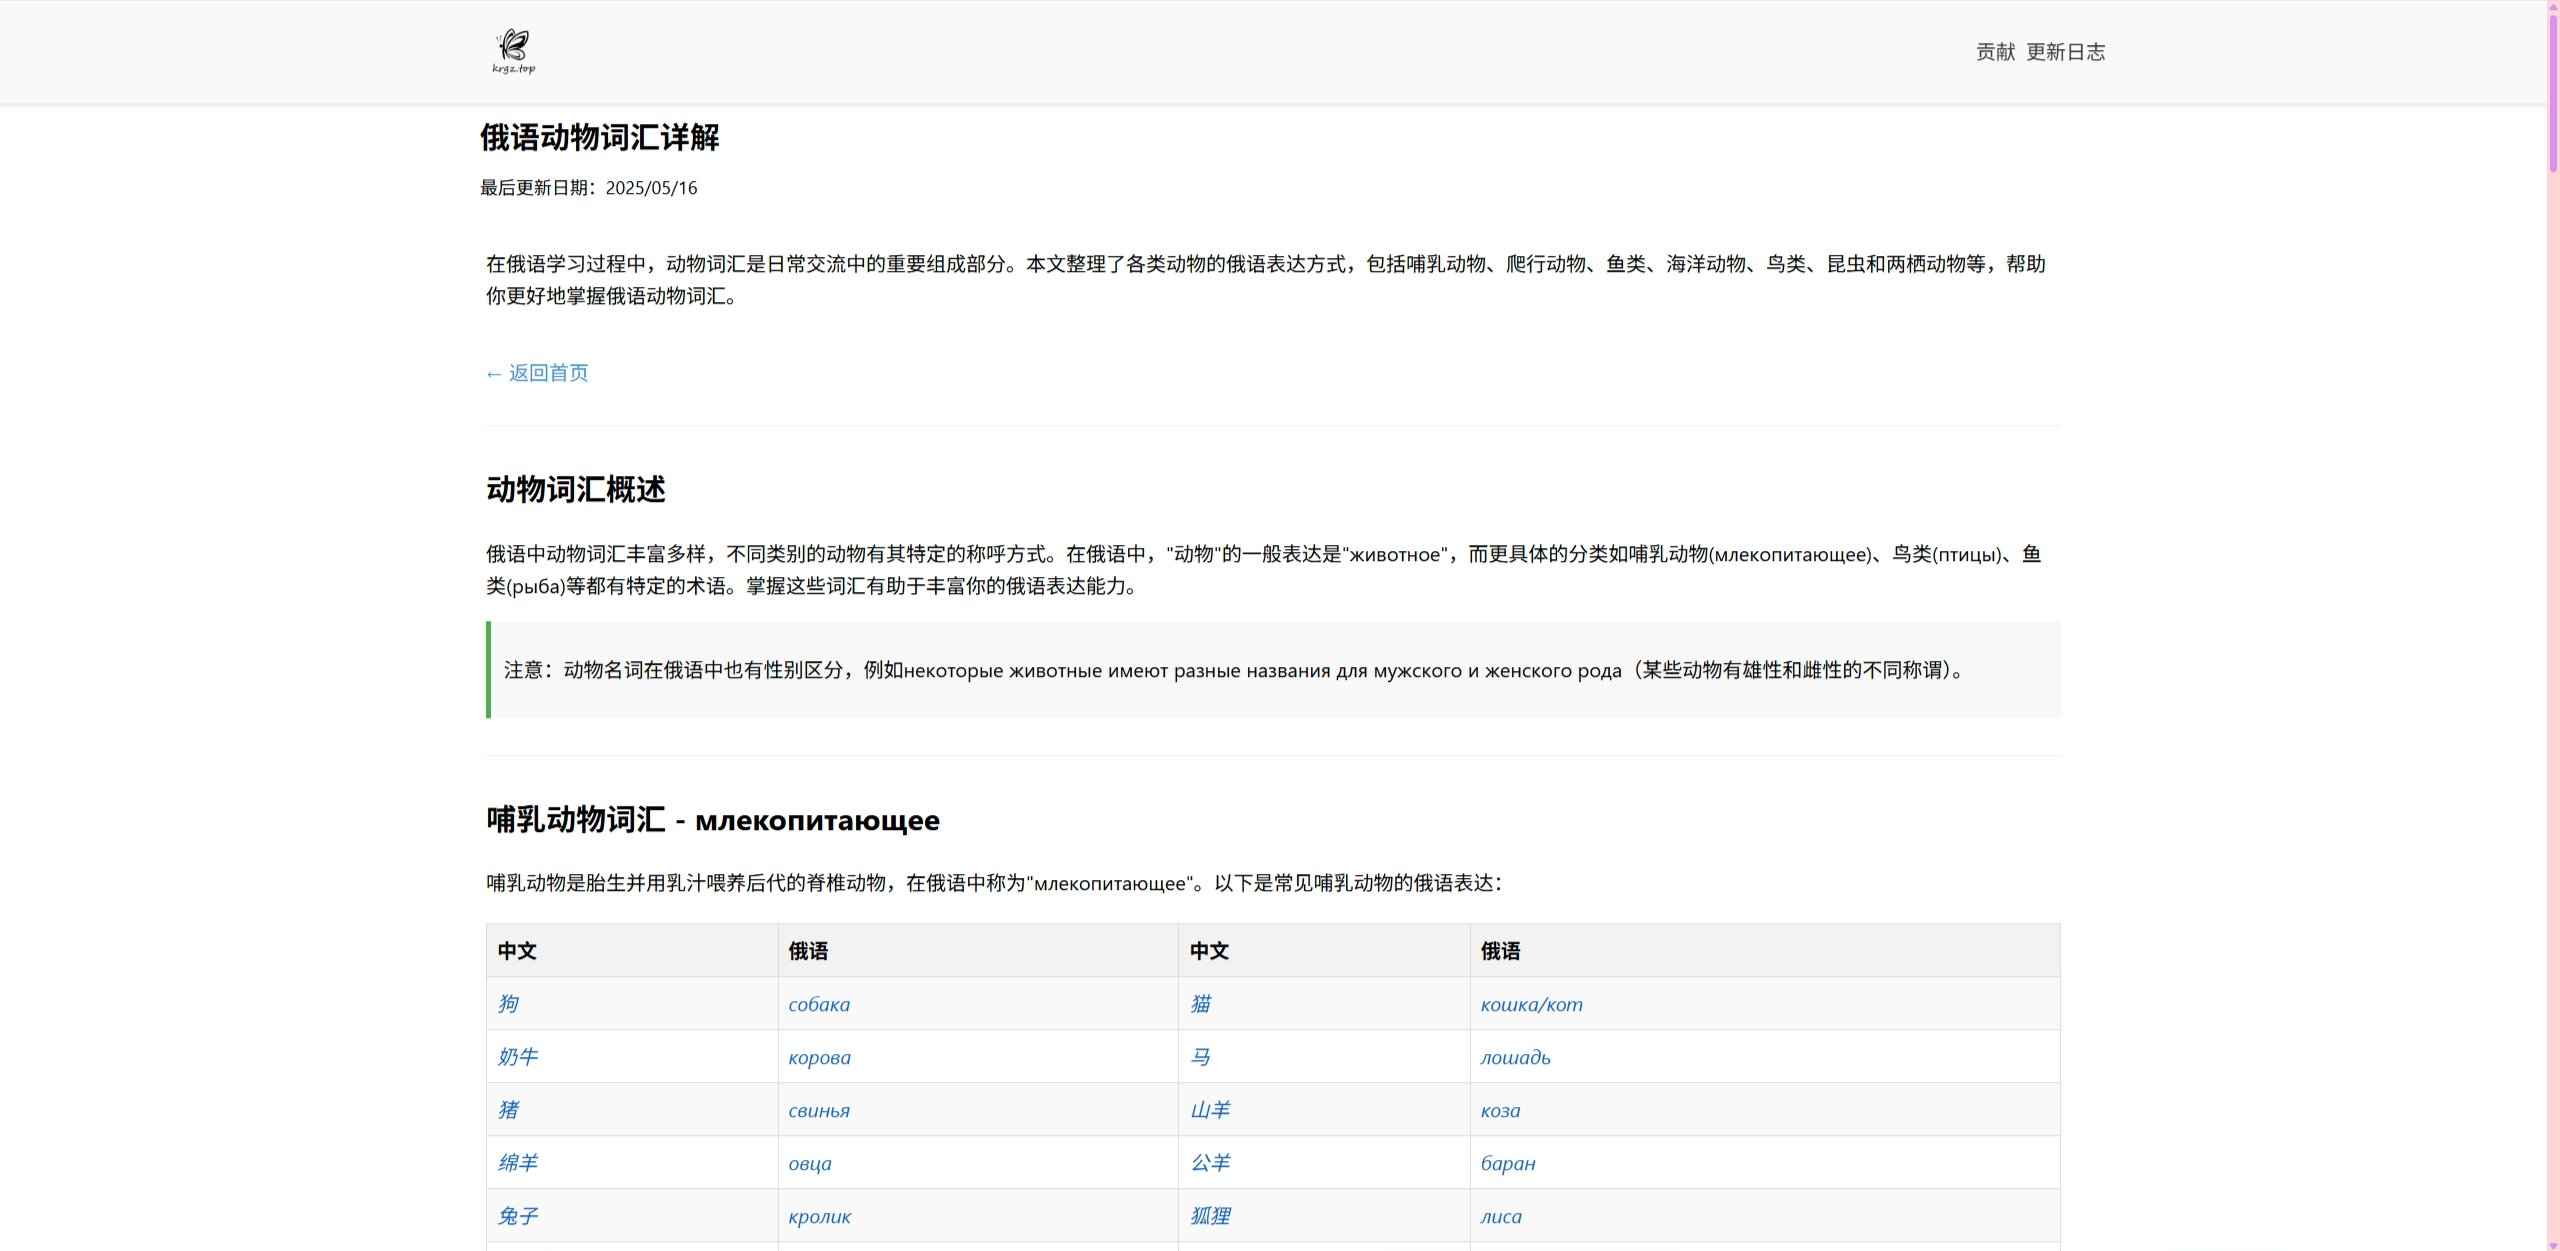Click the Russian word собака
The image size is (2560, 1251).
(x=819, y=1004)
